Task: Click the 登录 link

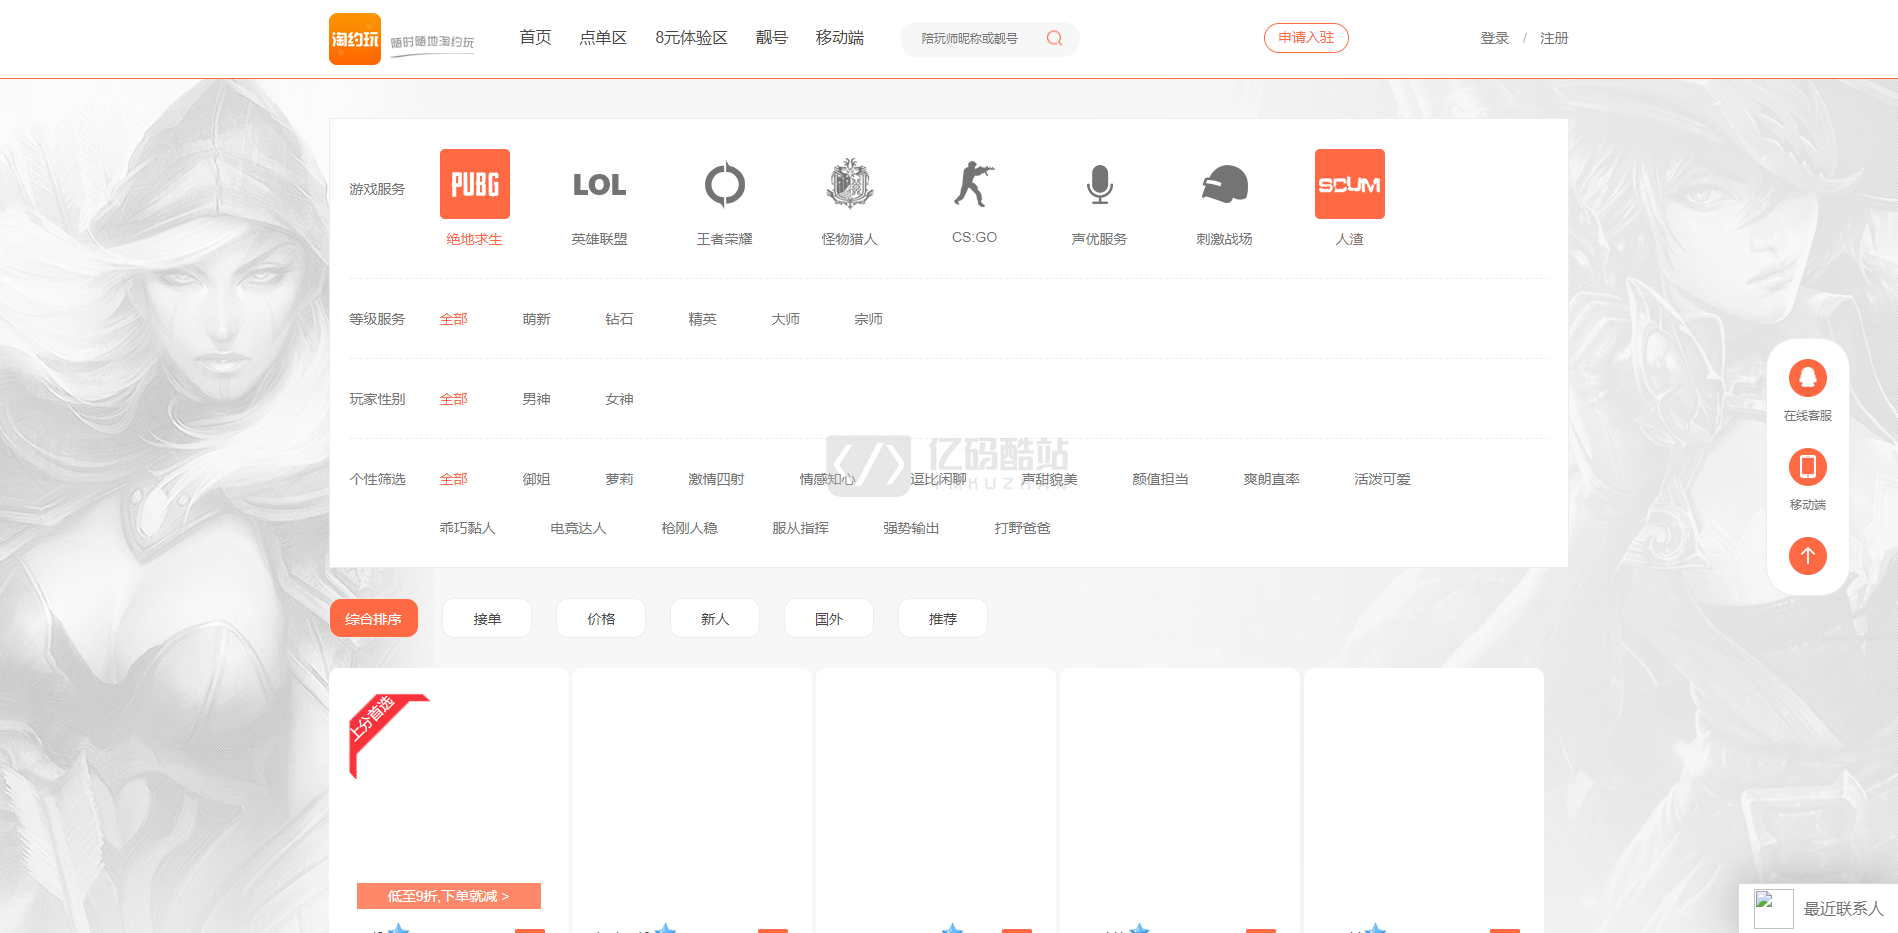Action: (x=1495, y=38)
